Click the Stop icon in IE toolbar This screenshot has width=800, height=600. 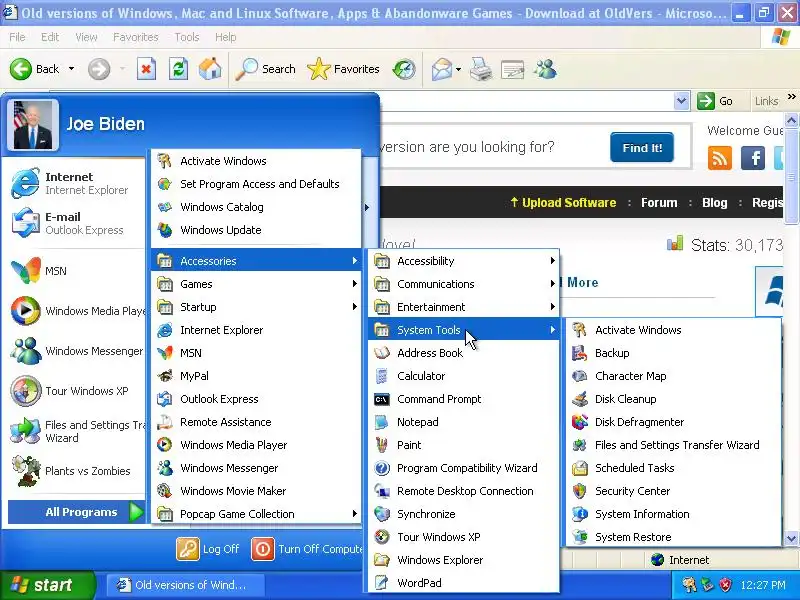point(146,69)
